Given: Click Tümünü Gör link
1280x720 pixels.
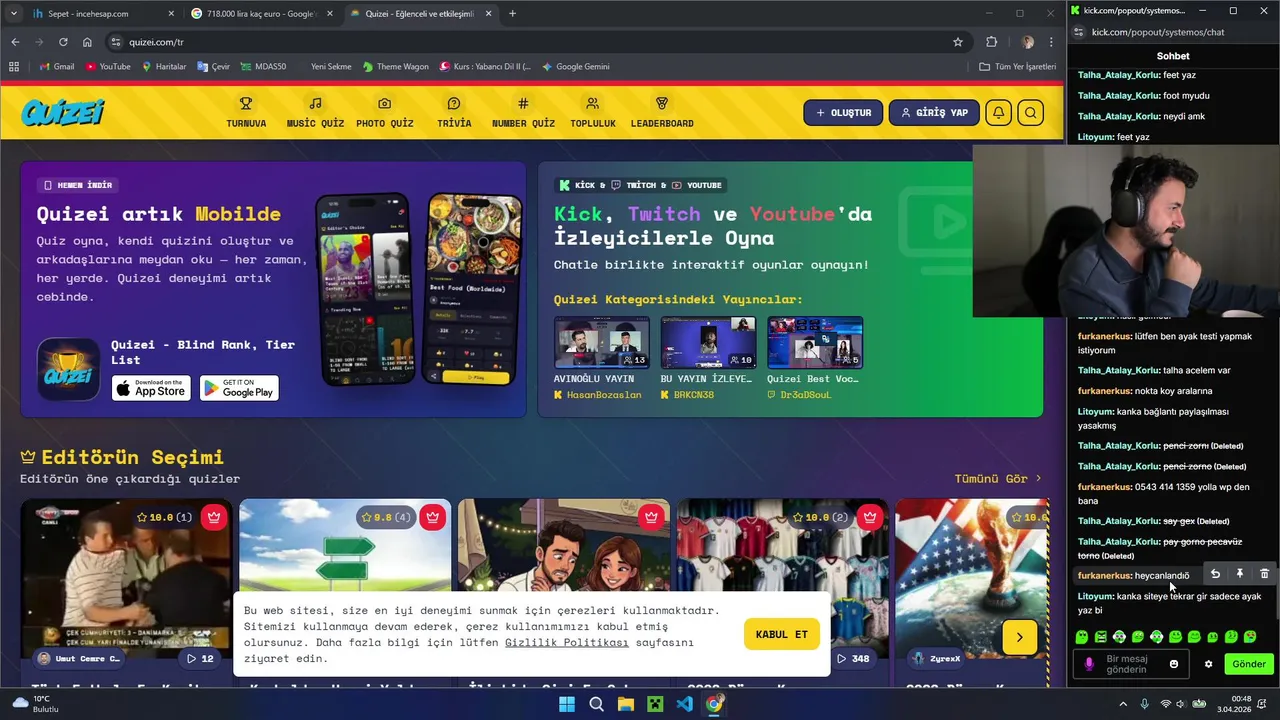Looking at the screenshot, I should click(998, 479).
